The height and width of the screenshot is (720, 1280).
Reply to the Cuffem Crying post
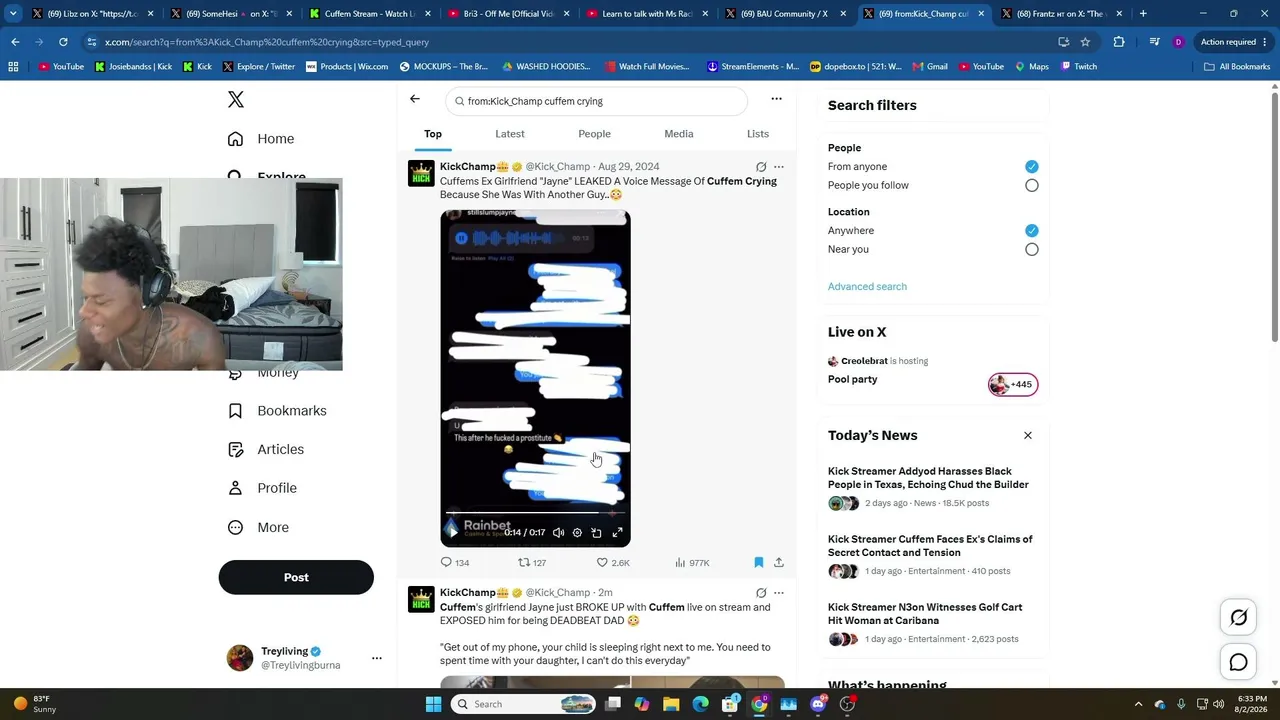(455, 563)
